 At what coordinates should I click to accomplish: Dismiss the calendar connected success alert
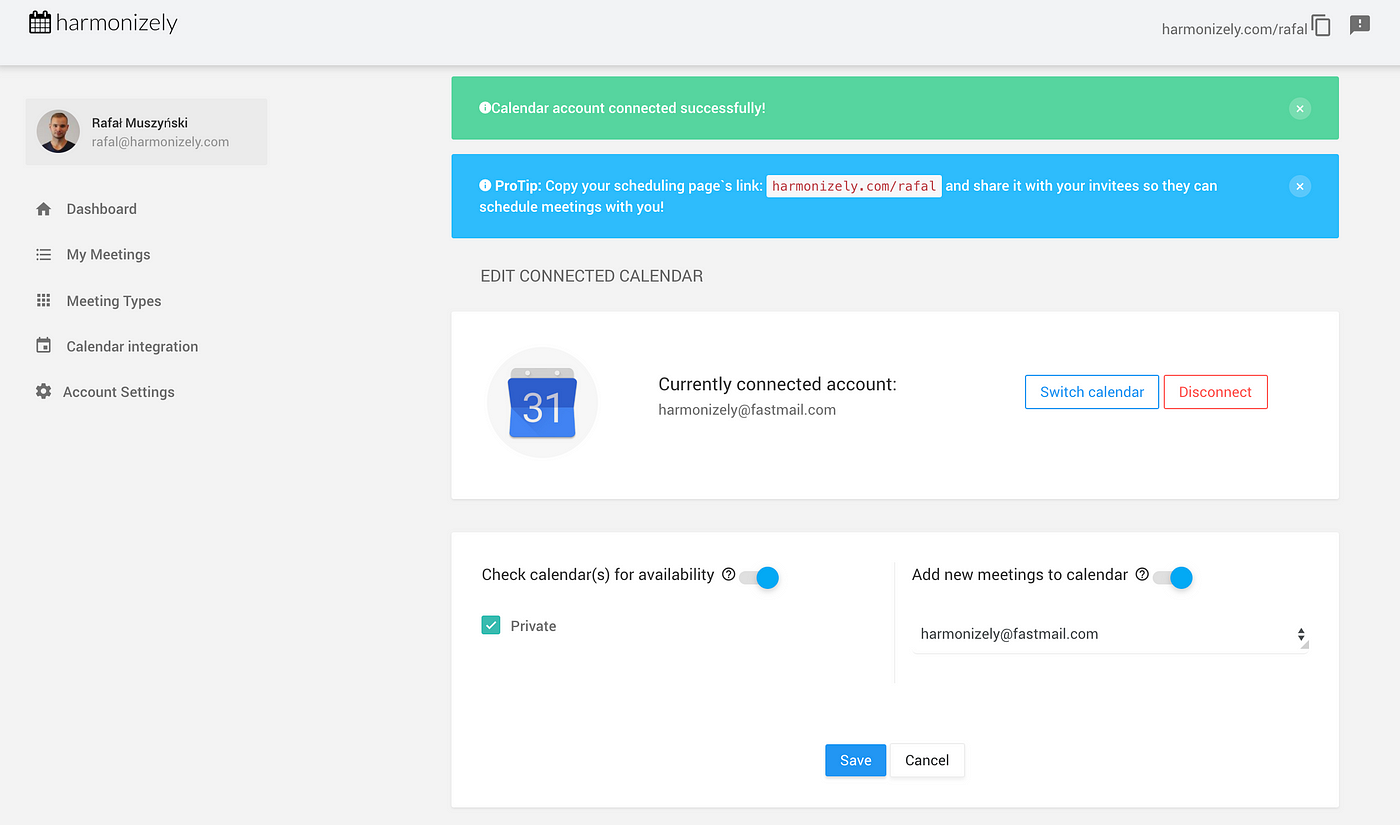coord(1299,108)
